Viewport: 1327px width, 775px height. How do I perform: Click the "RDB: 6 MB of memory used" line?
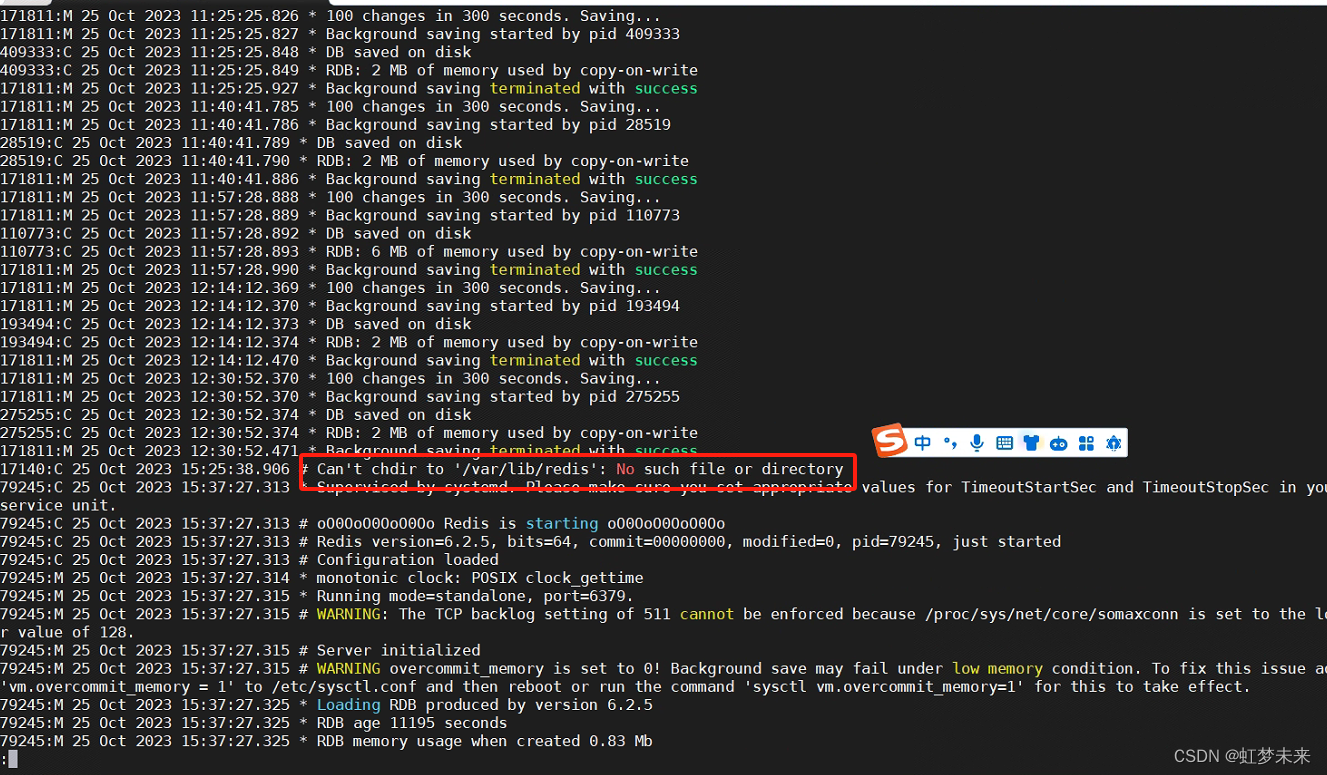[349, 251]
